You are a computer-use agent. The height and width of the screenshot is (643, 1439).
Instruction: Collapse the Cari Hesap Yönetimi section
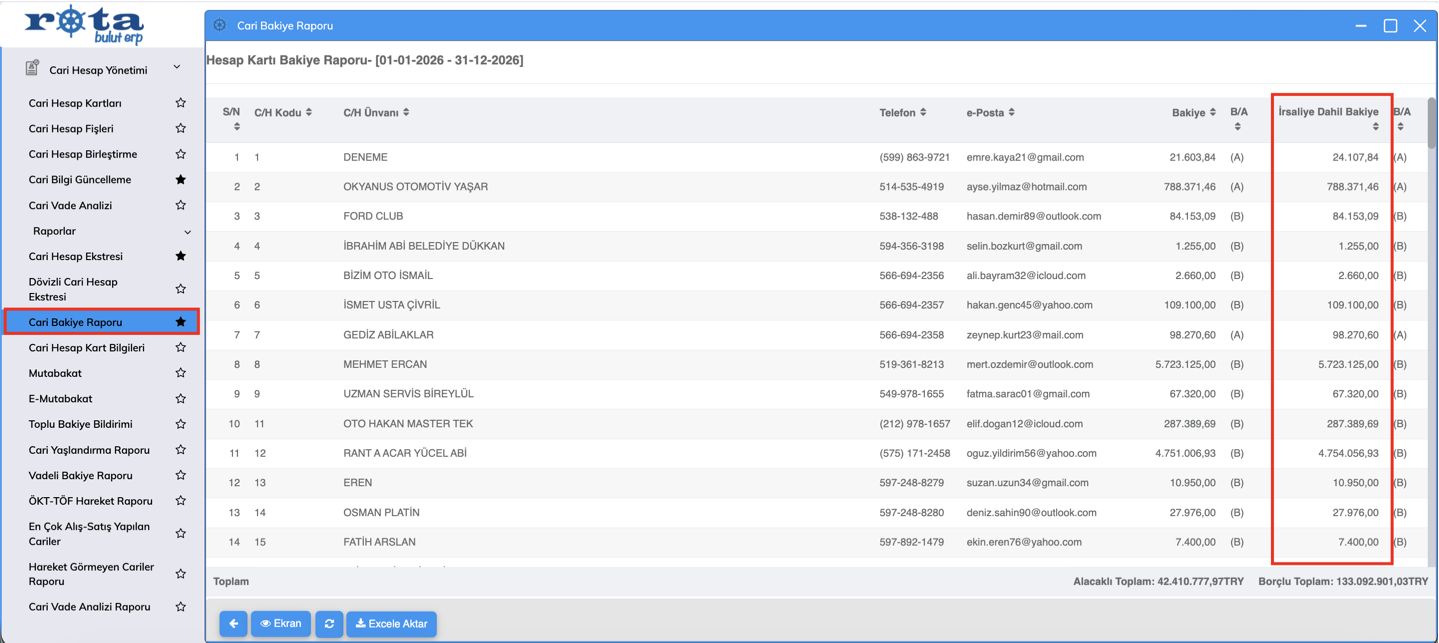pyautogui.click(x=177, y=69)
